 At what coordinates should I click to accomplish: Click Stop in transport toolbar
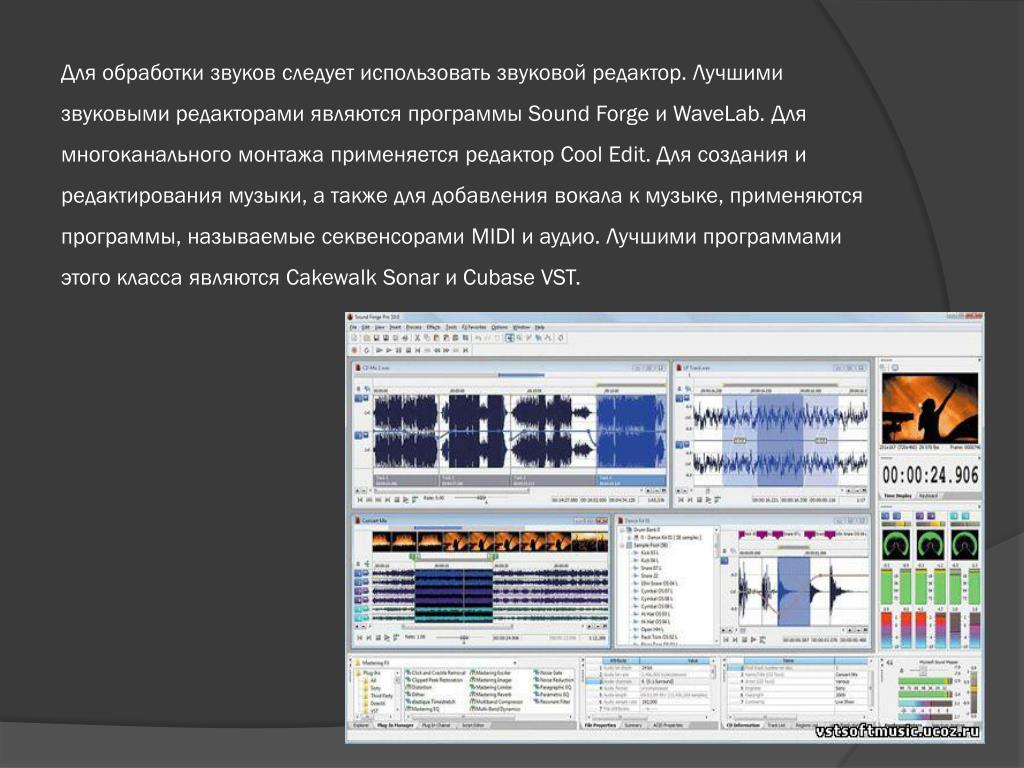click(408, 350)
